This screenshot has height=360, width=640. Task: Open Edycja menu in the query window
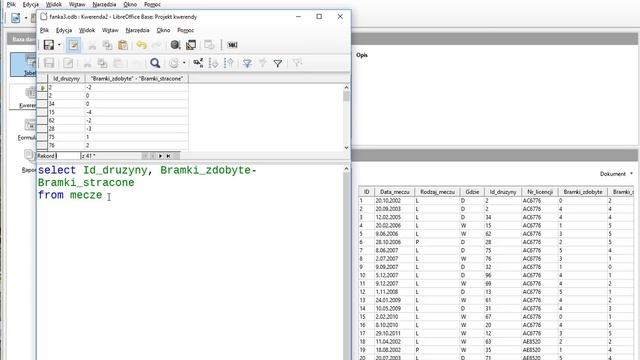(64, 30)
